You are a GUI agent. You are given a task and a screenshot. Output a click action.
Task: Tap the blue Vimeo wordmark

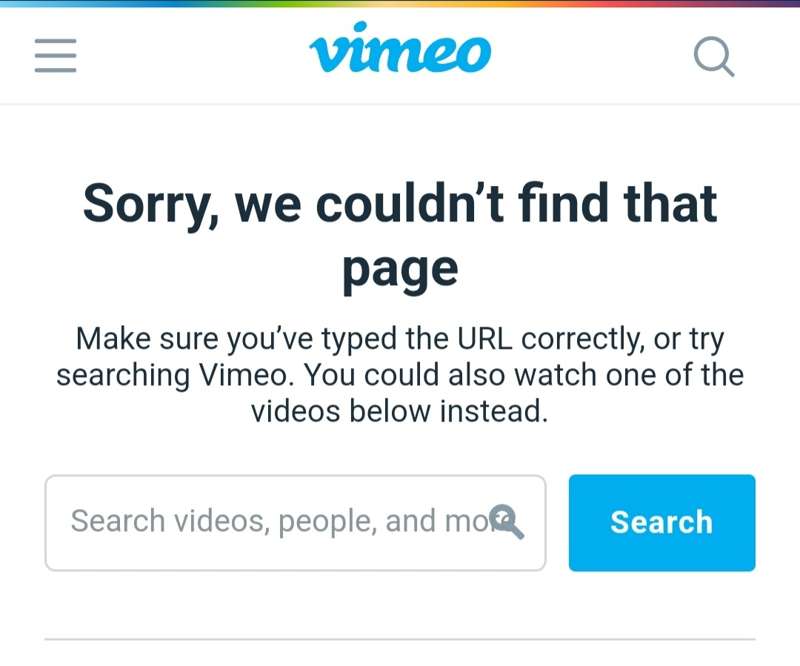(400, 47)
